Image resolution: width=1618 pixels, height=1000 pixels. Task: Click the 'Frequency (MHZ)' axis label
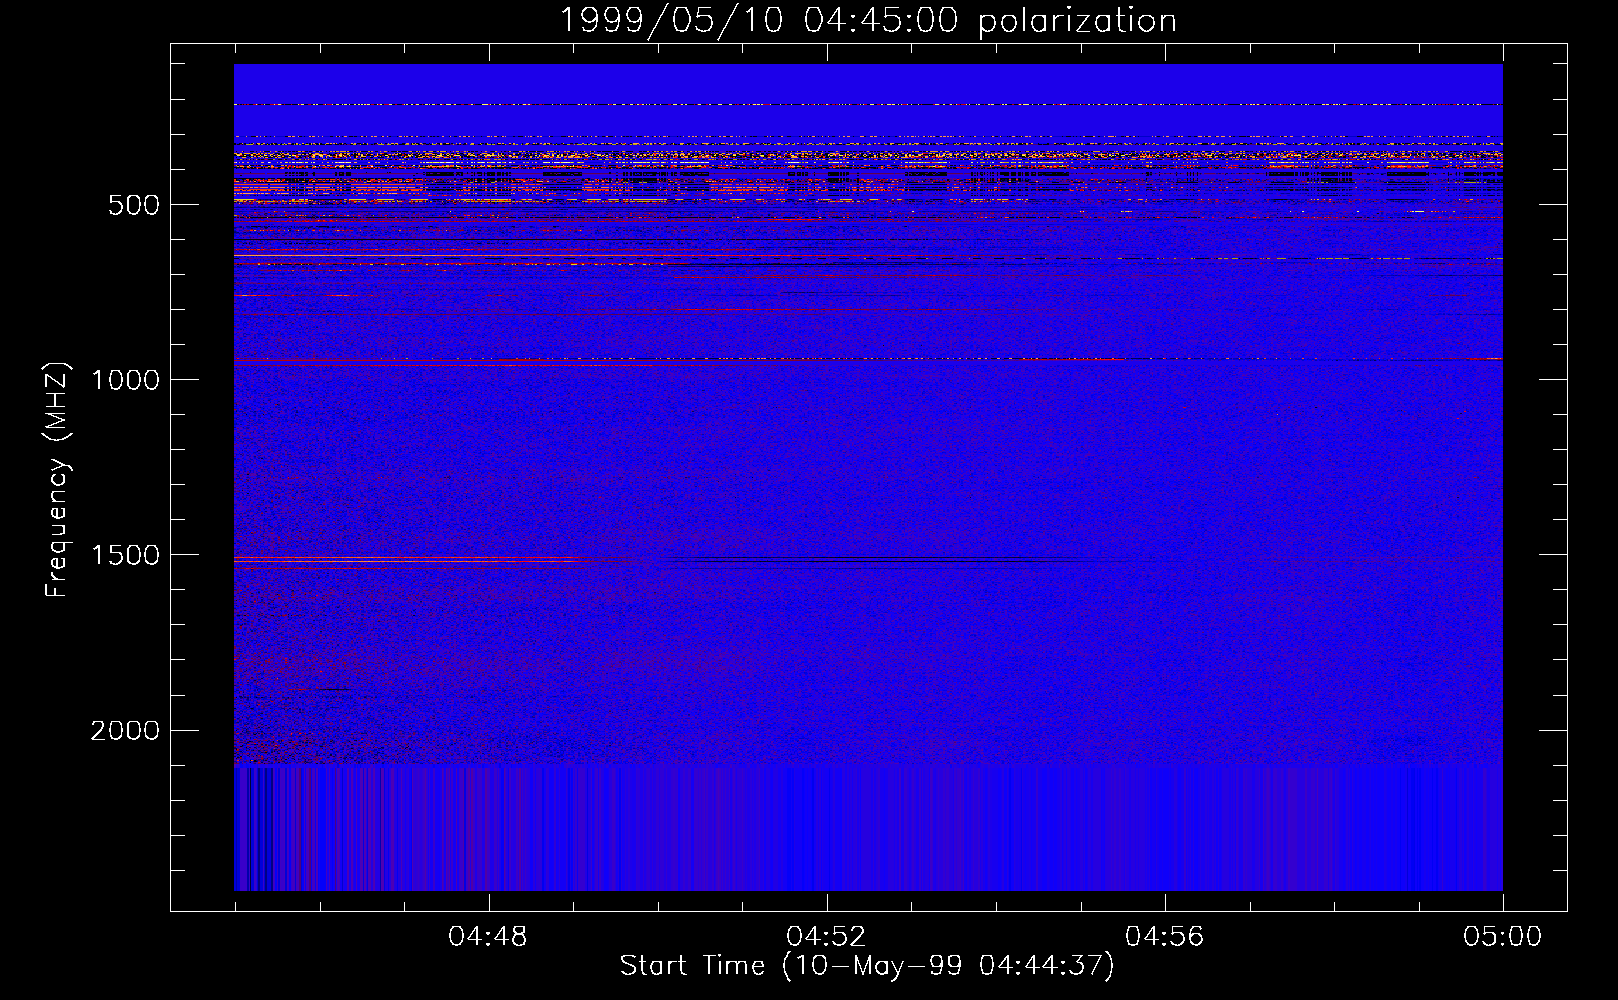[x=57, y=479]
